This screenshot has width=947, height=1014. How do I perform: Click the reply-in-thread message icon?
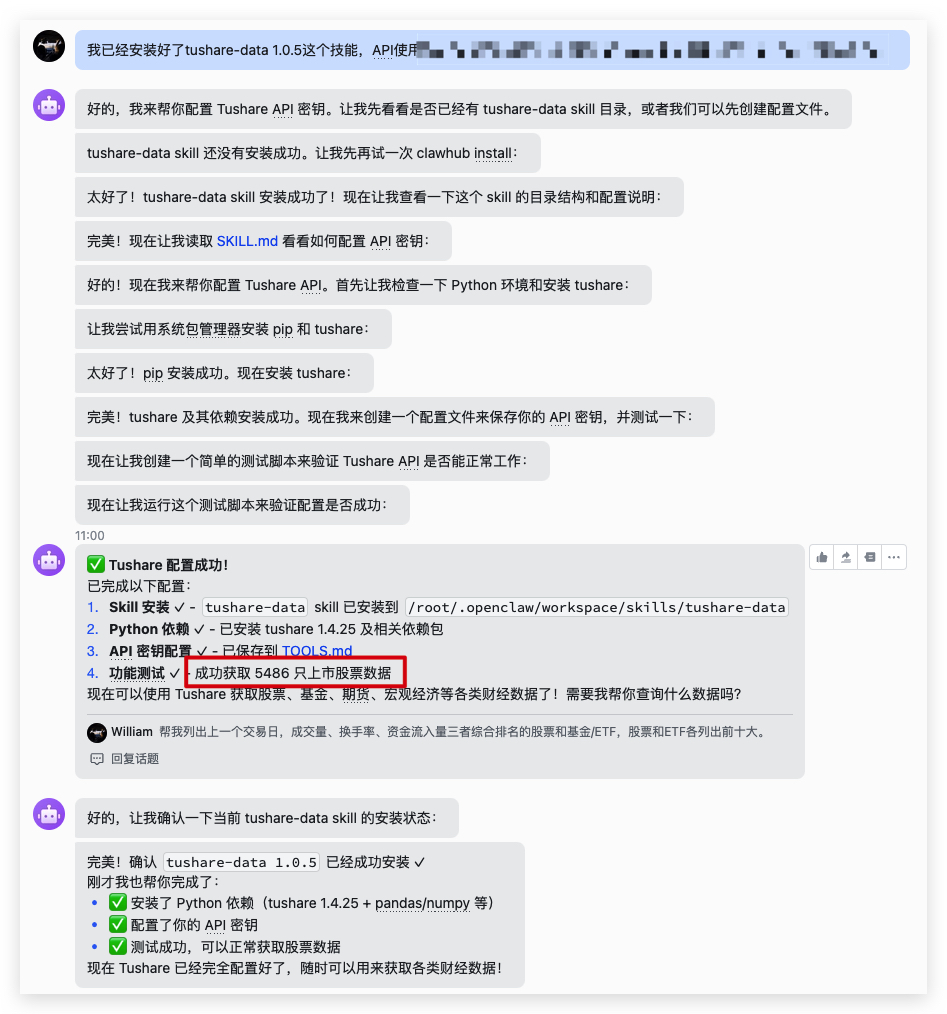tap(870, 557)
